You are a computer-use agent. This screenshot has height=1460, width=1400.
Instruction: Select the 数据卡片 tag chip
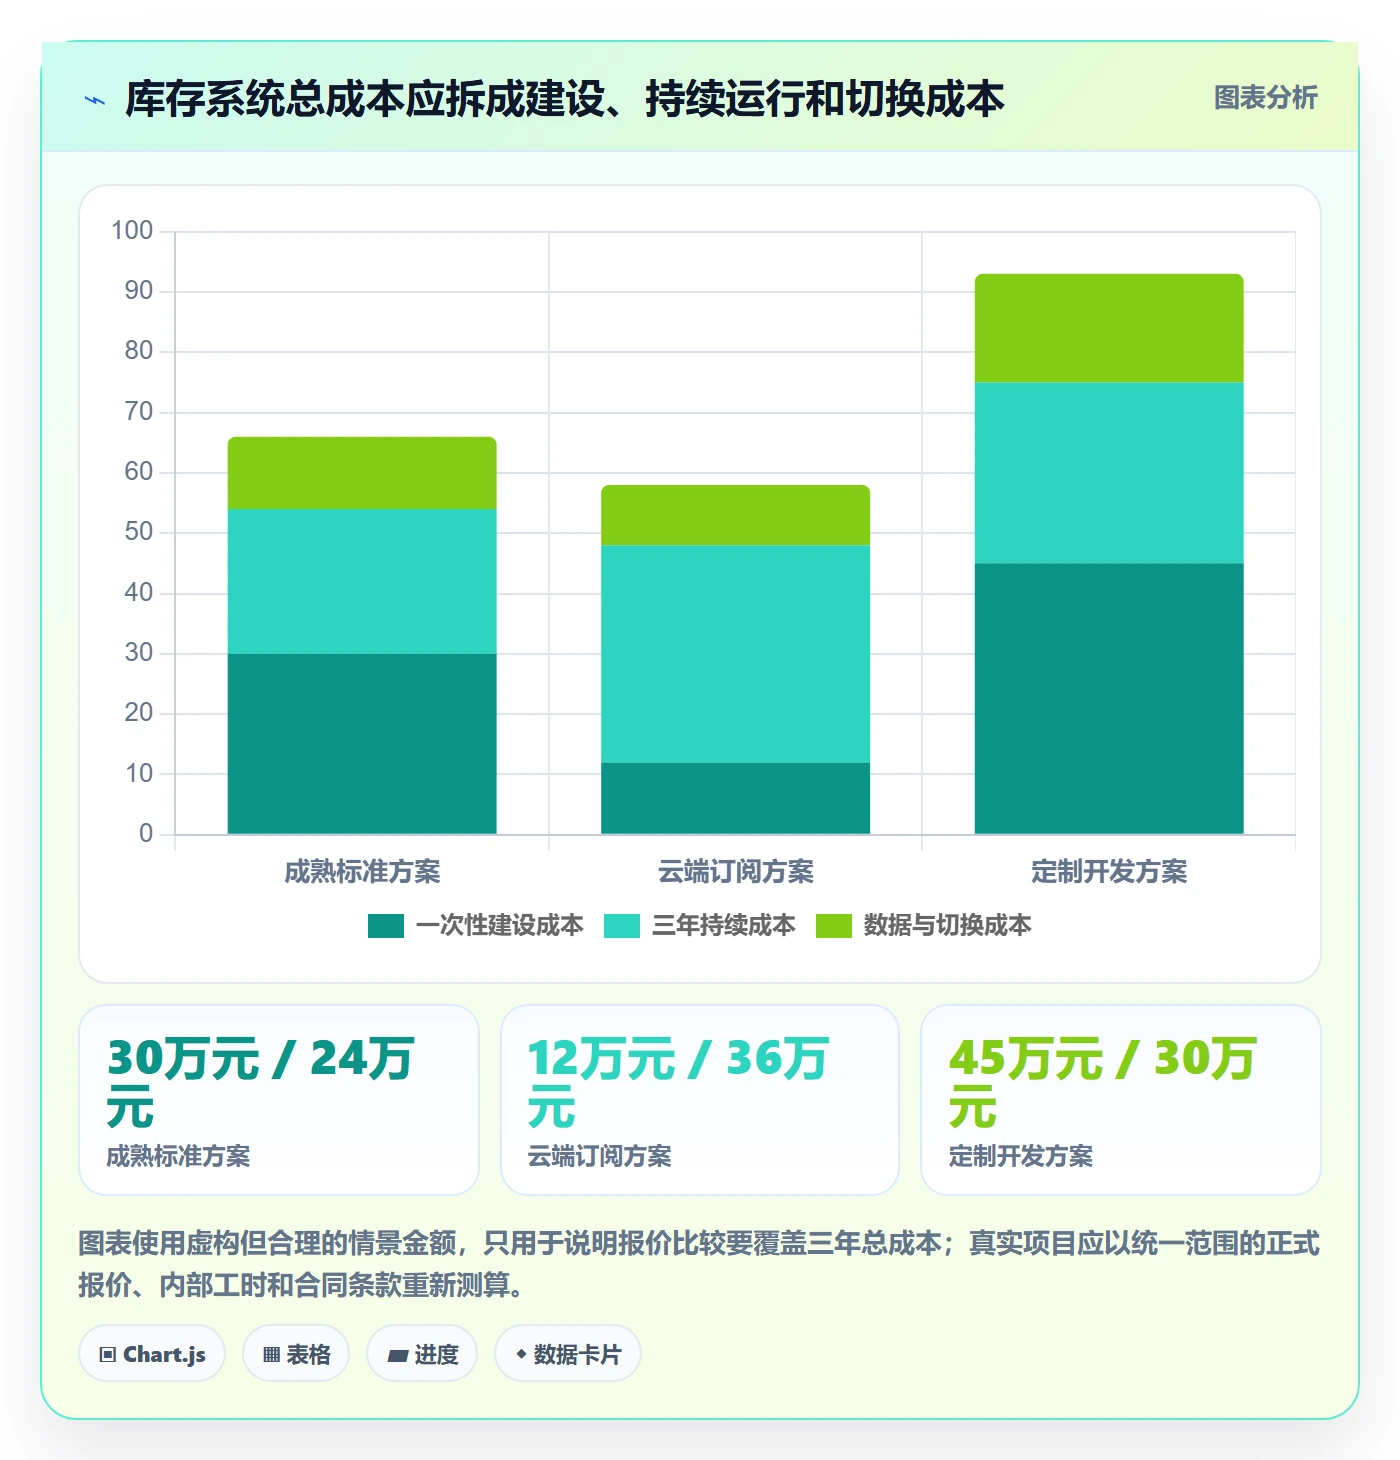coord(568,1354)
